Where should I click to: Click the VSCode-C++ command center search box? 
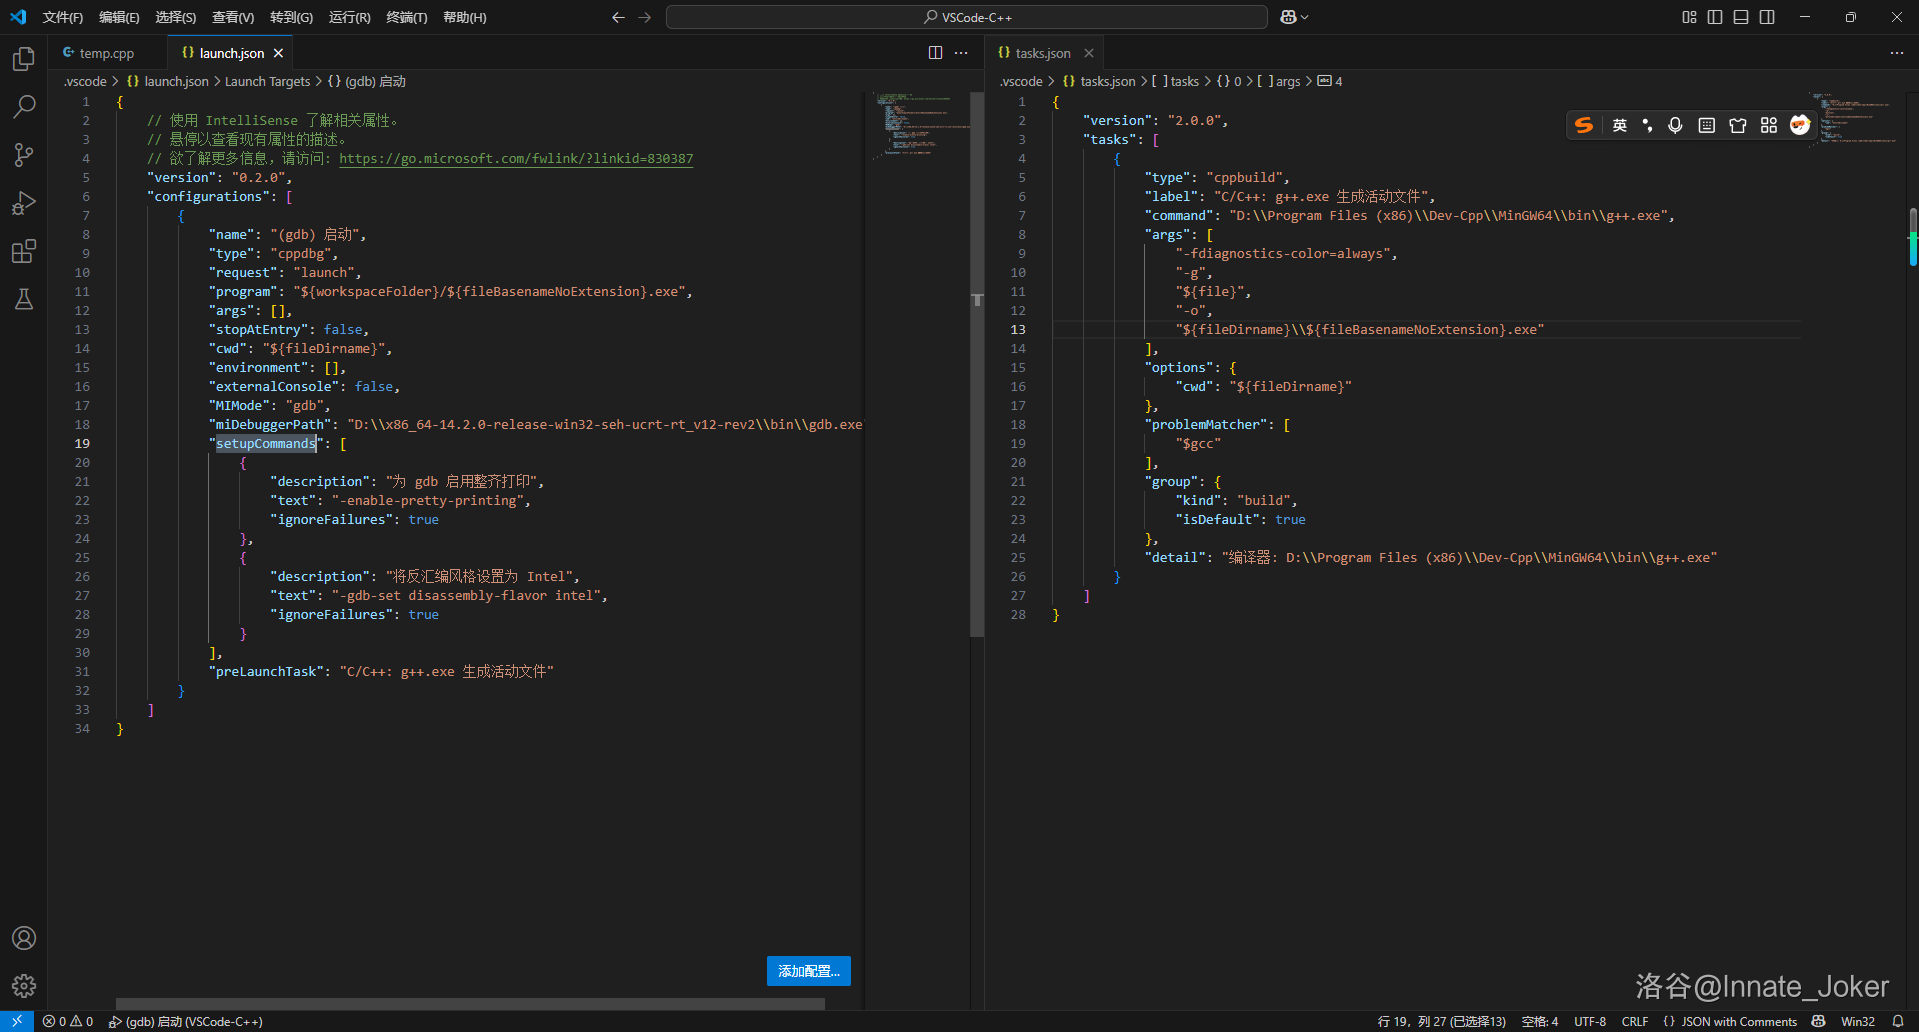tap(966, 17)
